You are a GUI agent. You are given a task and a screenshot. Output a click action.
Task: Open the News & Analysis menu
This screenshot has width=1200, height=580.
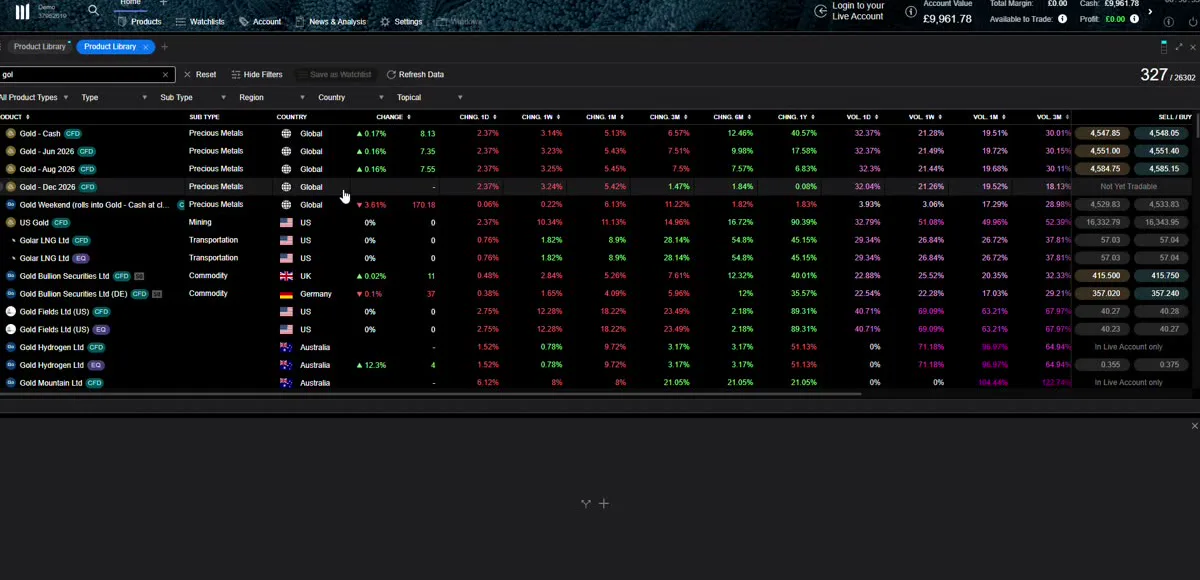tap(331, 21)
